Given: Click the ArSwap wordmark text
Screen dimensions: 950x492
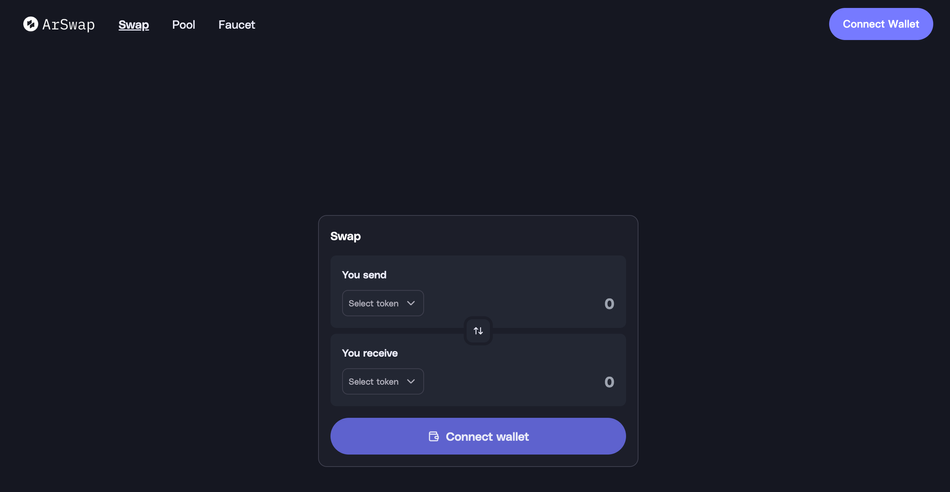Looking at the screenshot, I should (68, 25).
